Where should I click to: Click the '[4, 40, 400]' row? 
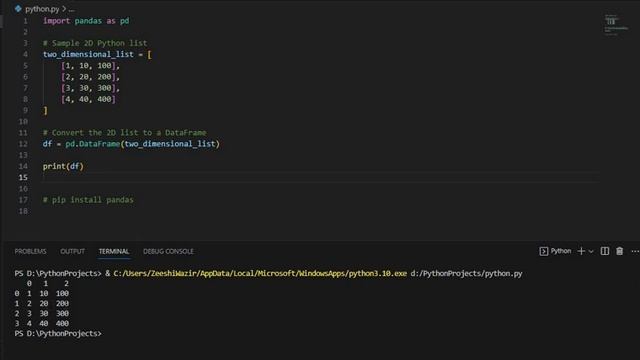click(88, 99)
